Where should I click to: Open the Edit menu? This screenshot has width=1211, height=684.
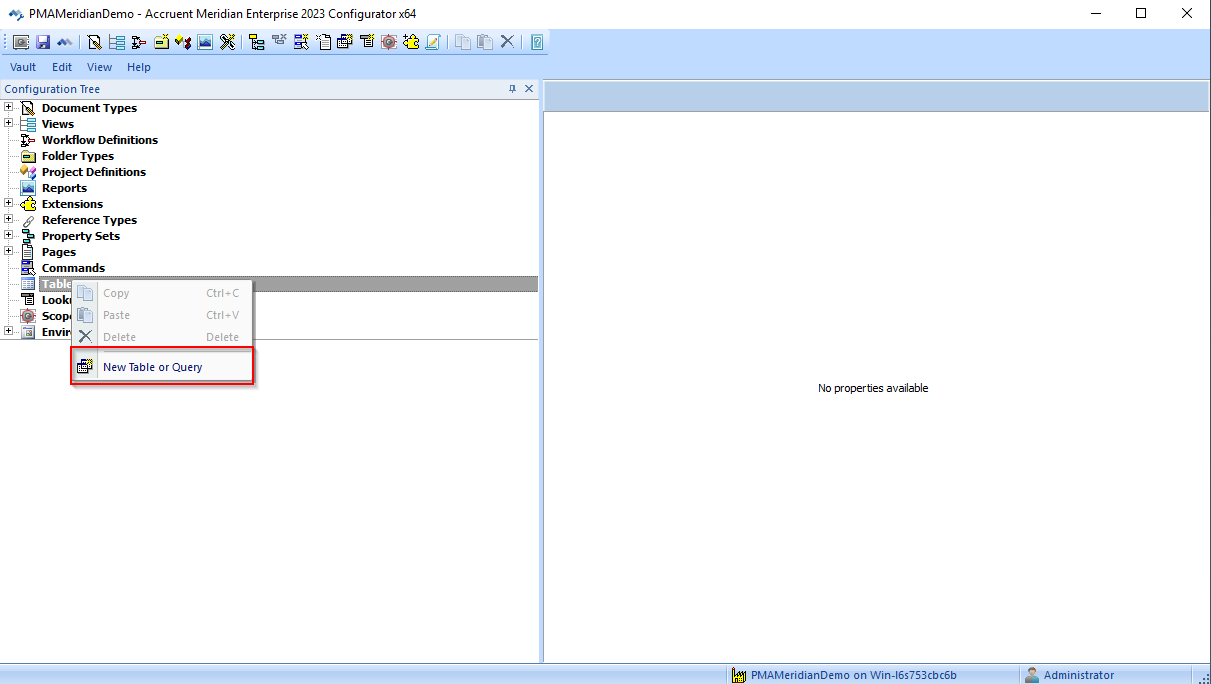point(62,67)
